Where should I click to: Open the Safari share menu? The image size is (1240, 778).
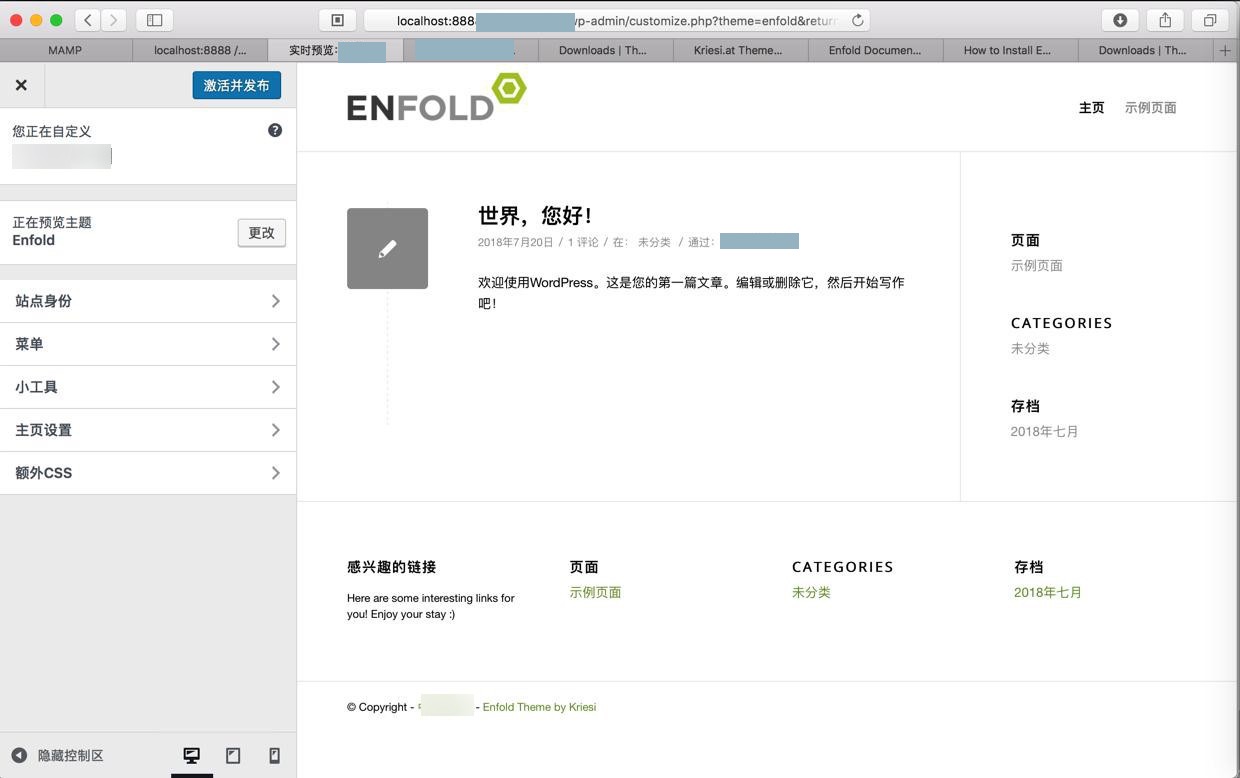(1165, 20)
